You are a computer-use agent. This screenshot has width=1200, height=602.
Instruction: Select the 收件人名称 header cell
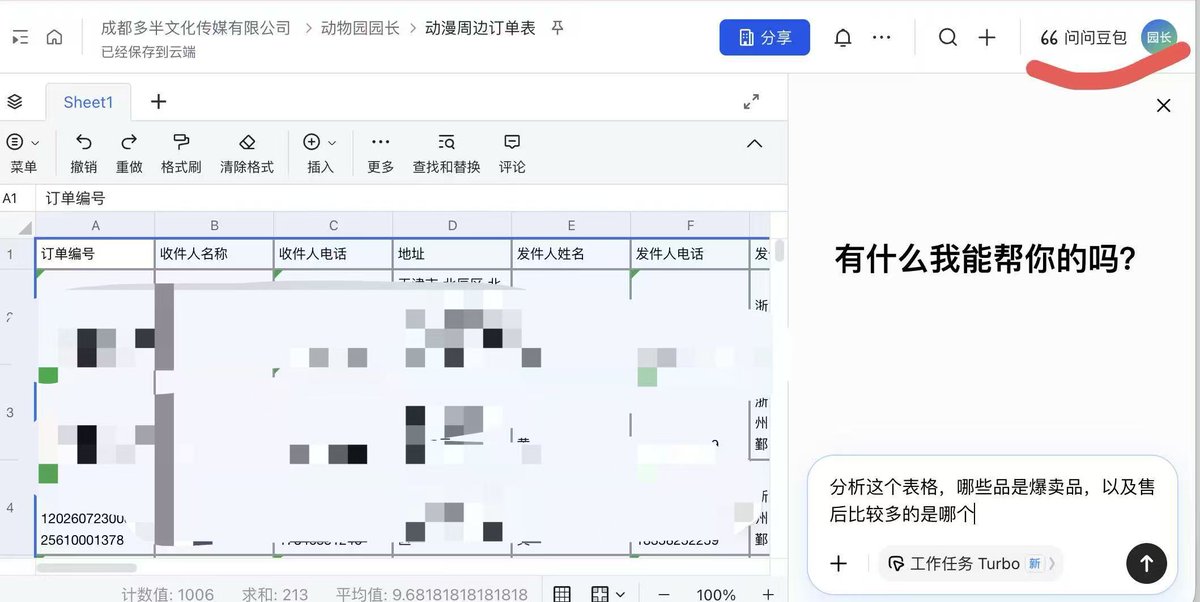pos(214,254)
